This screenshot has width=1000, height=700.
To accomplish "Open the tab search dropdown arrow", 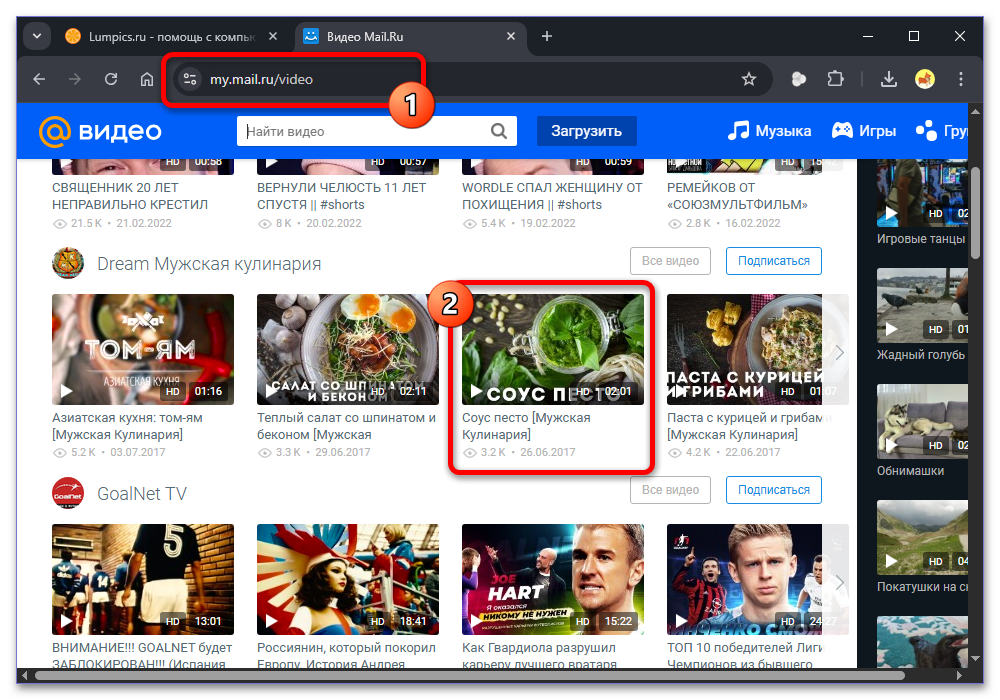I will [x=37, y=36].
